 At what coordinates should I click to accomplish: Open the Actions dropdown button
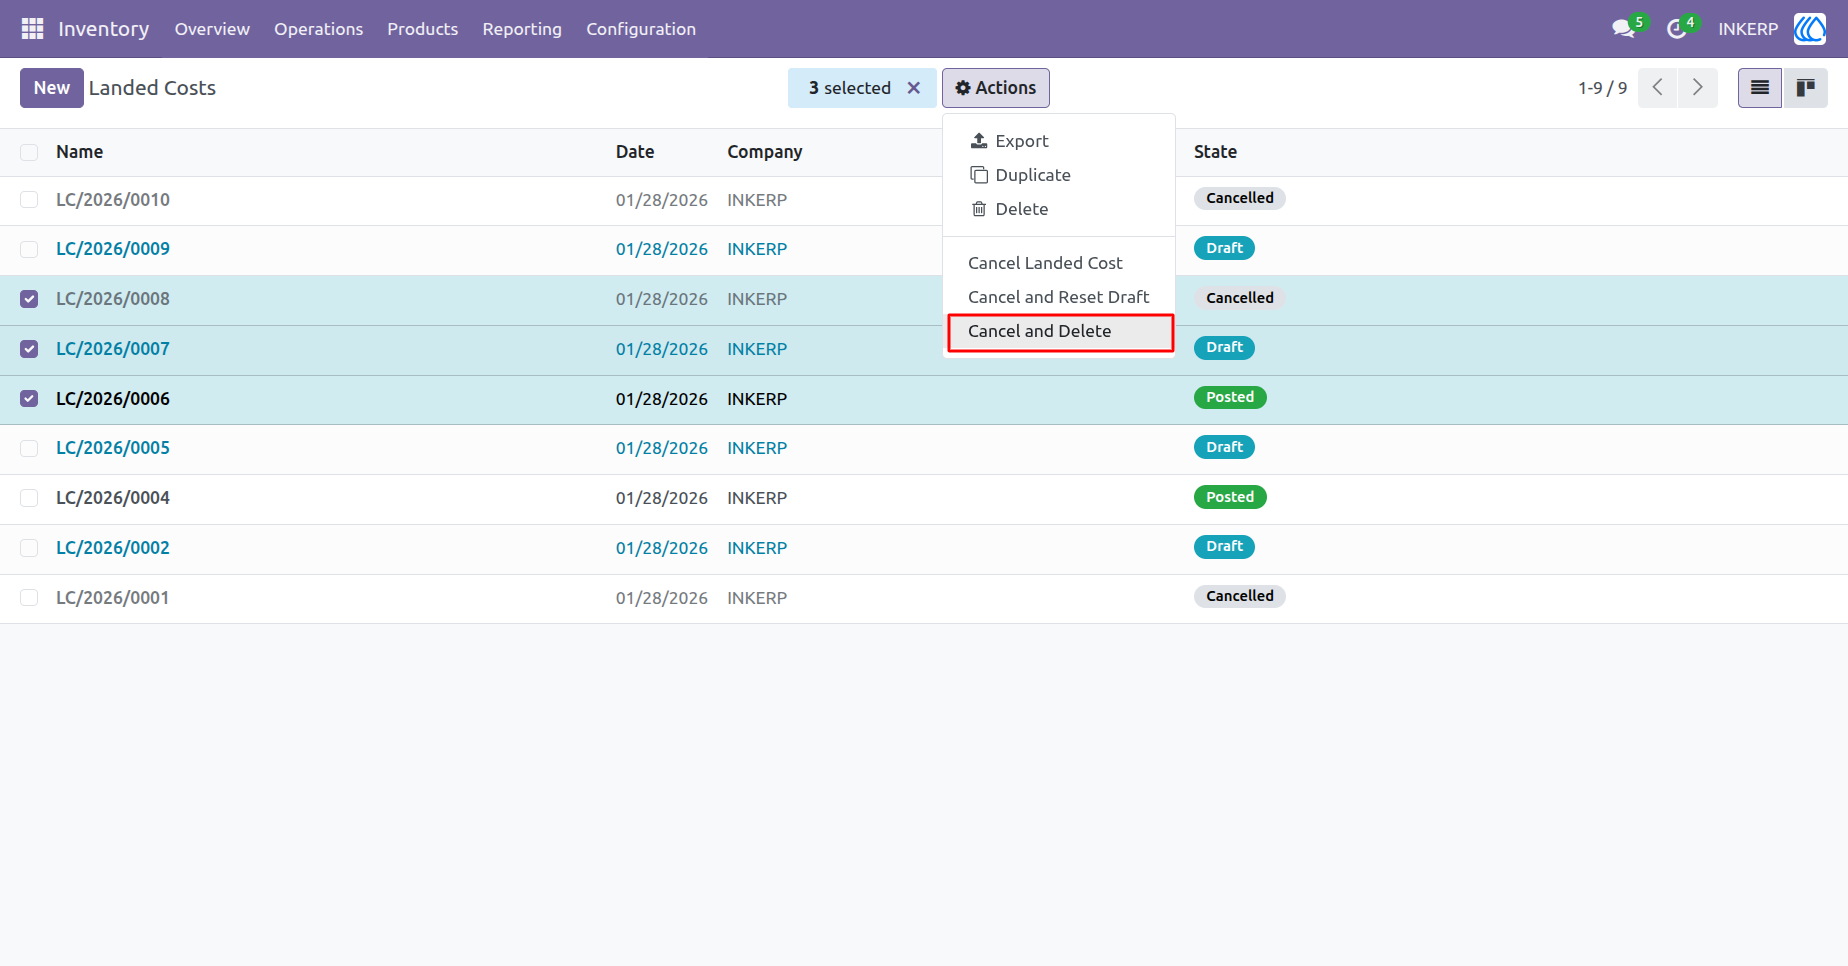[x=995, y=88]
